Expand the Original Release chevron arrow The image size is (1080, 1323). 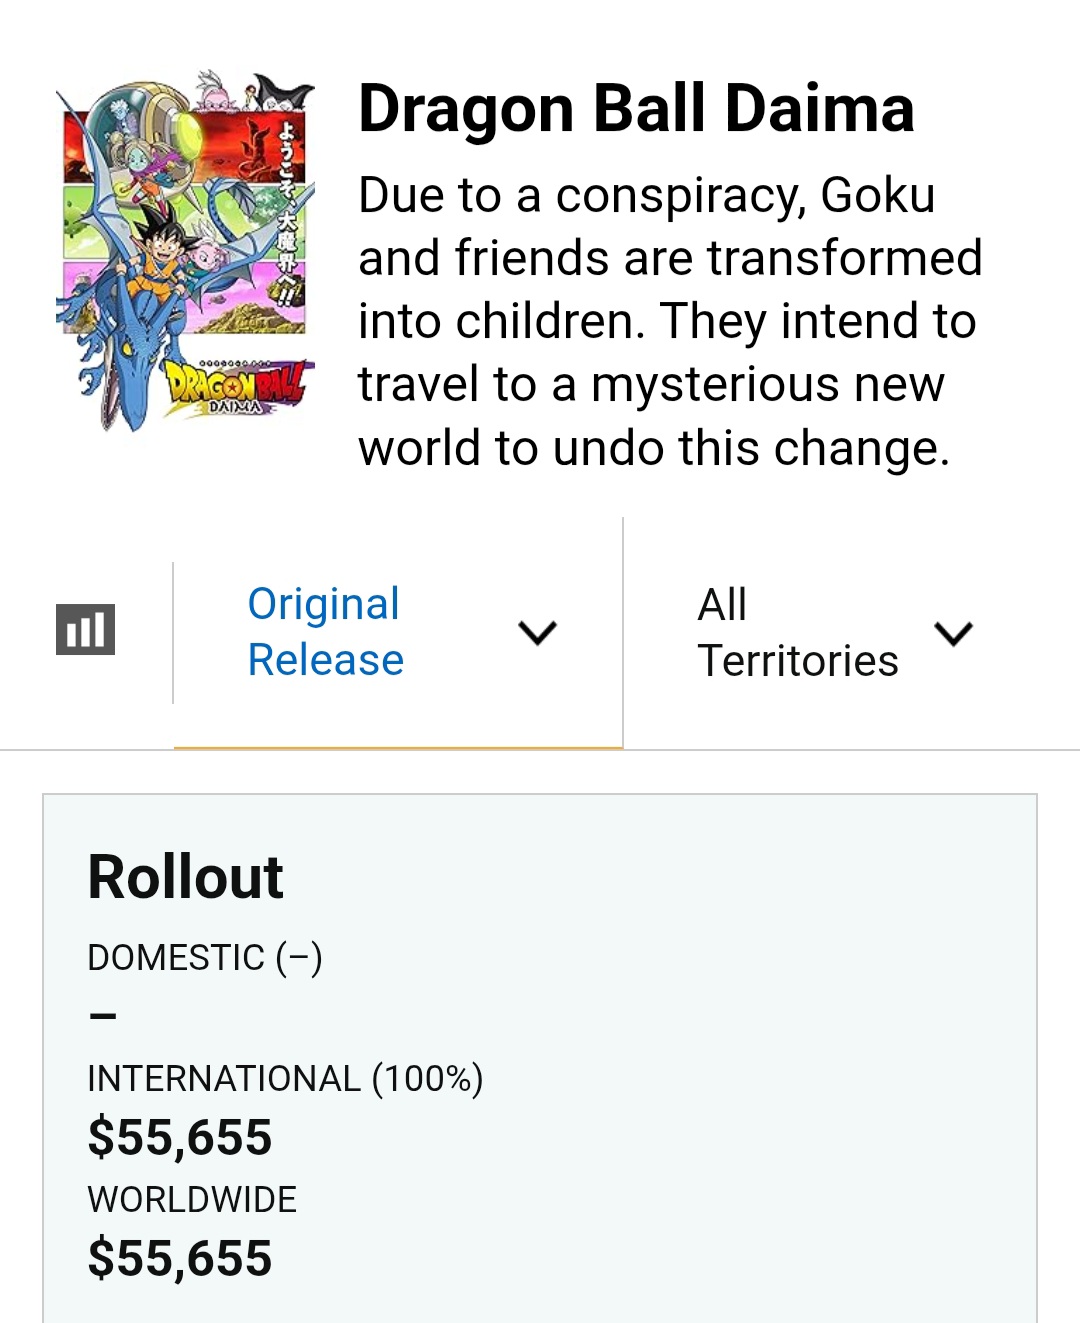point(537,632)
